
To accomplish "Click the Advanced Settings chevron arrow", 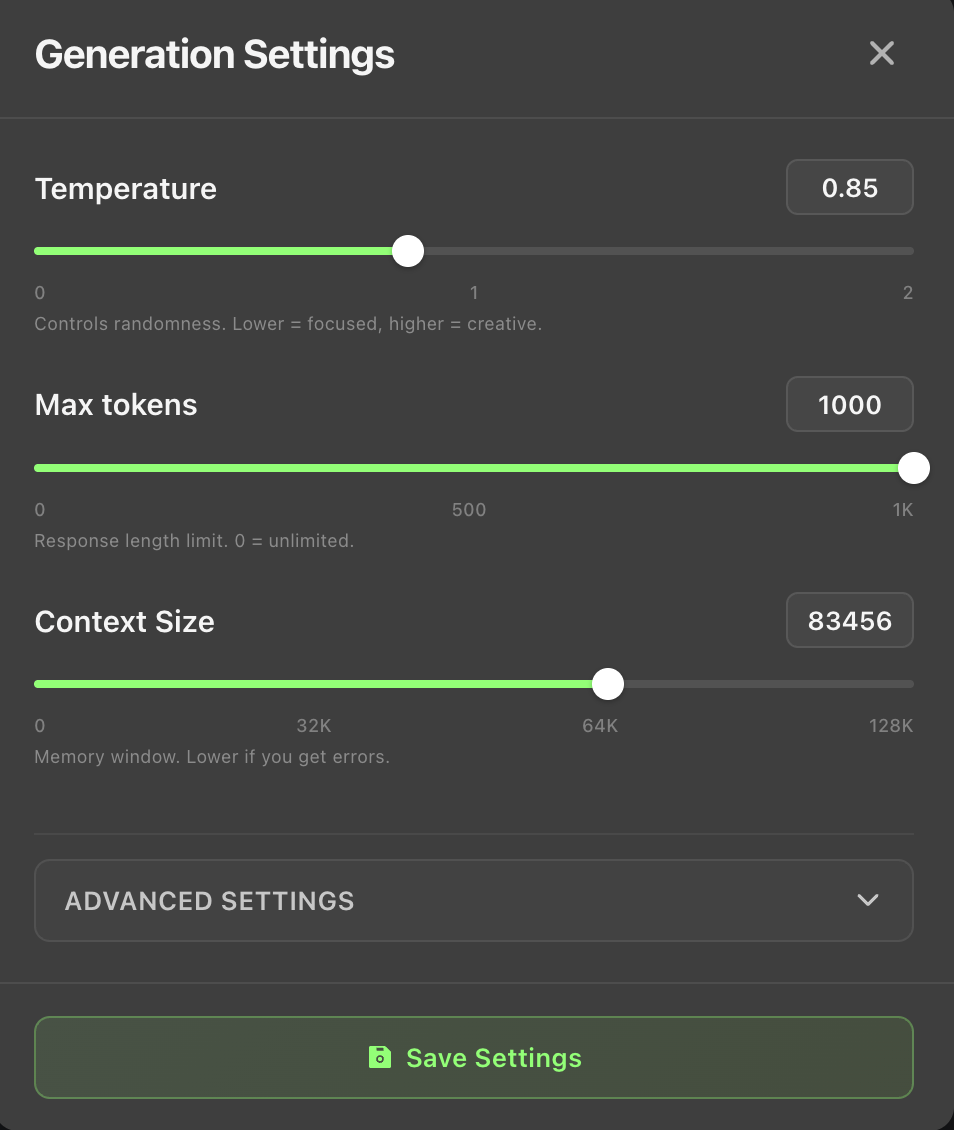I will pyautogui.click(x=868, y=900).
